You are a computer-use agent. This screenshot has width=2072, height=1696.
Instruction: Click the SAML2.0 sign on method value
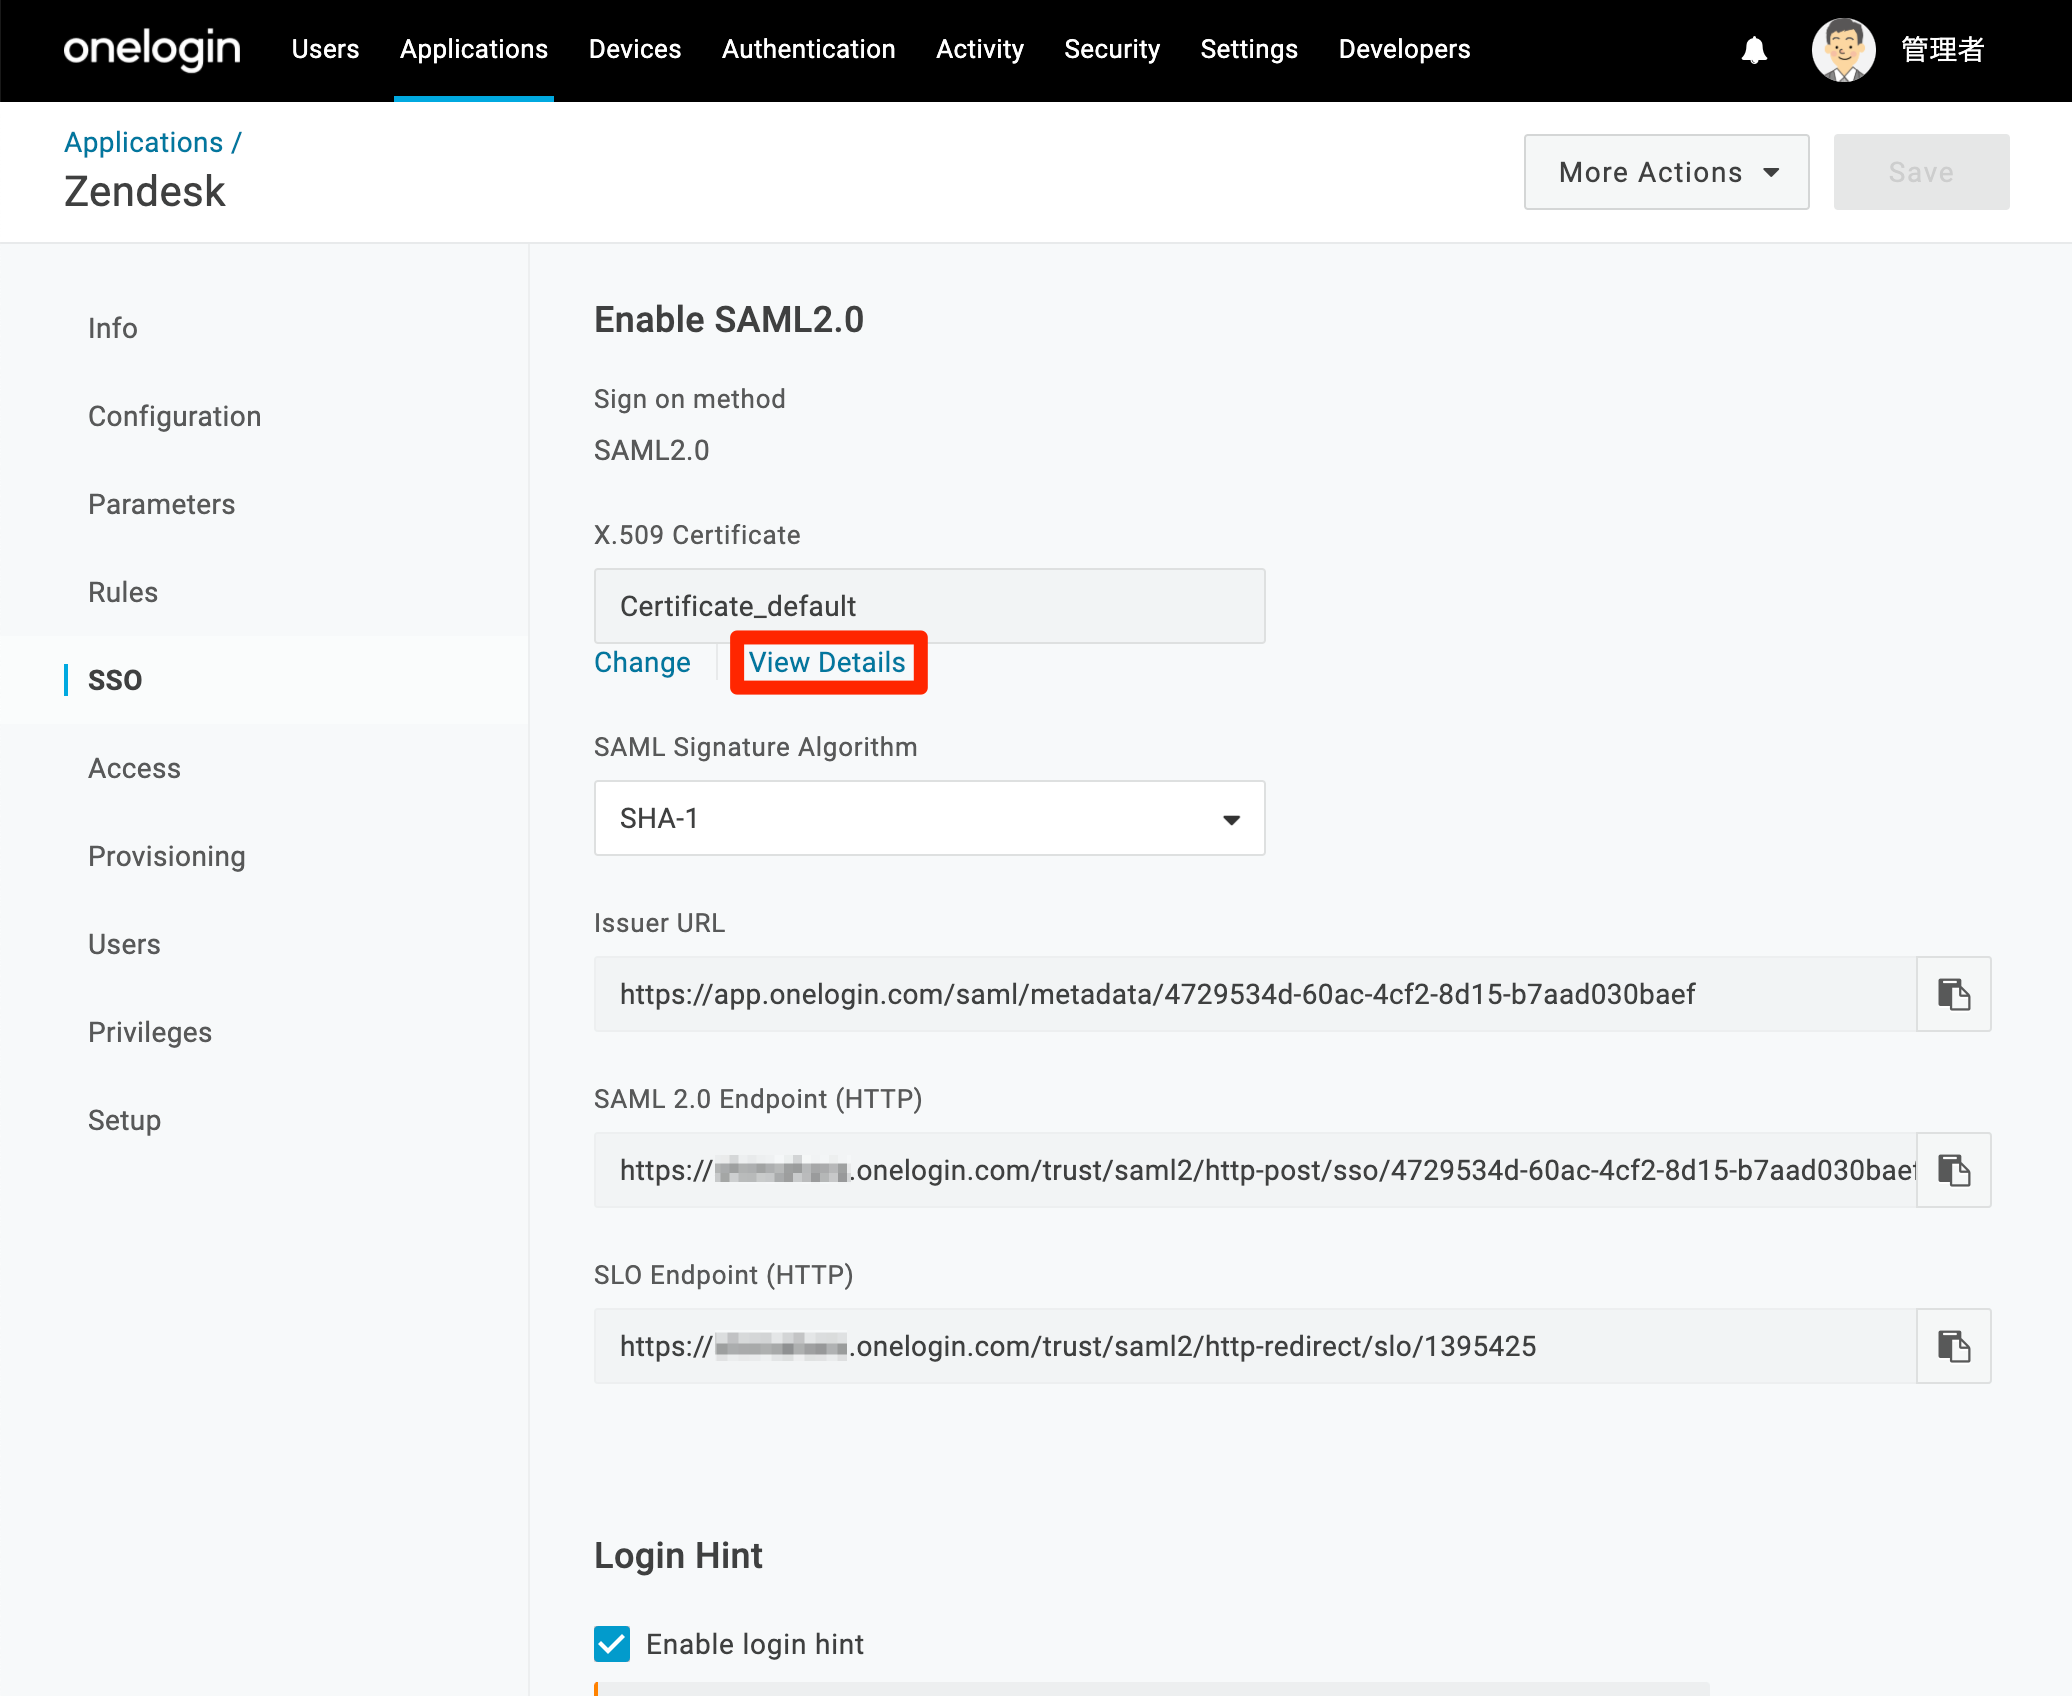click(651, 450)
